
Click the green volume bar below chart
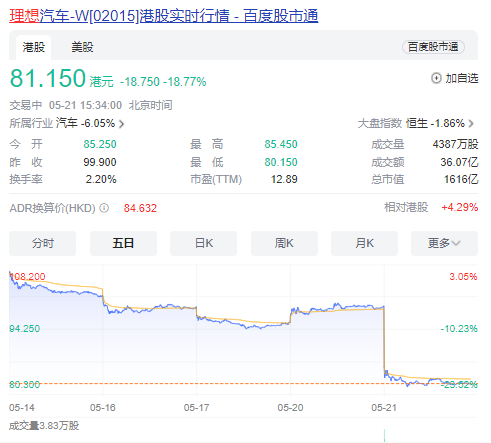(x=384, y=435)
